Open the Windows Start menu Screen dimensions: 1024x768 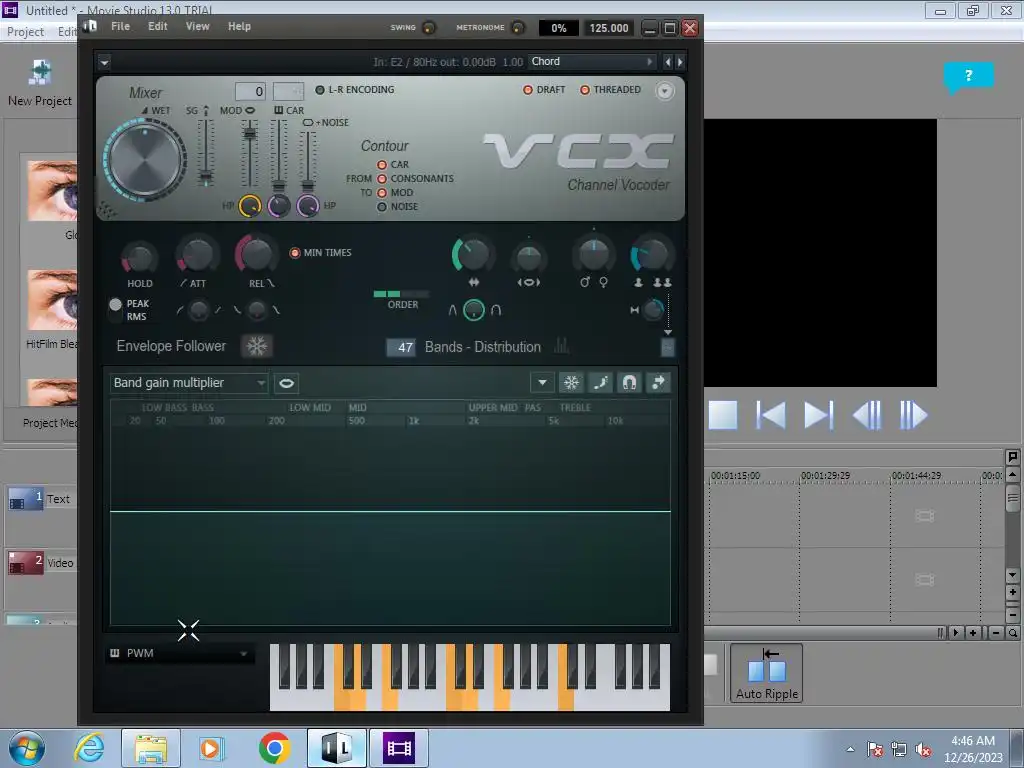(27, 748)
